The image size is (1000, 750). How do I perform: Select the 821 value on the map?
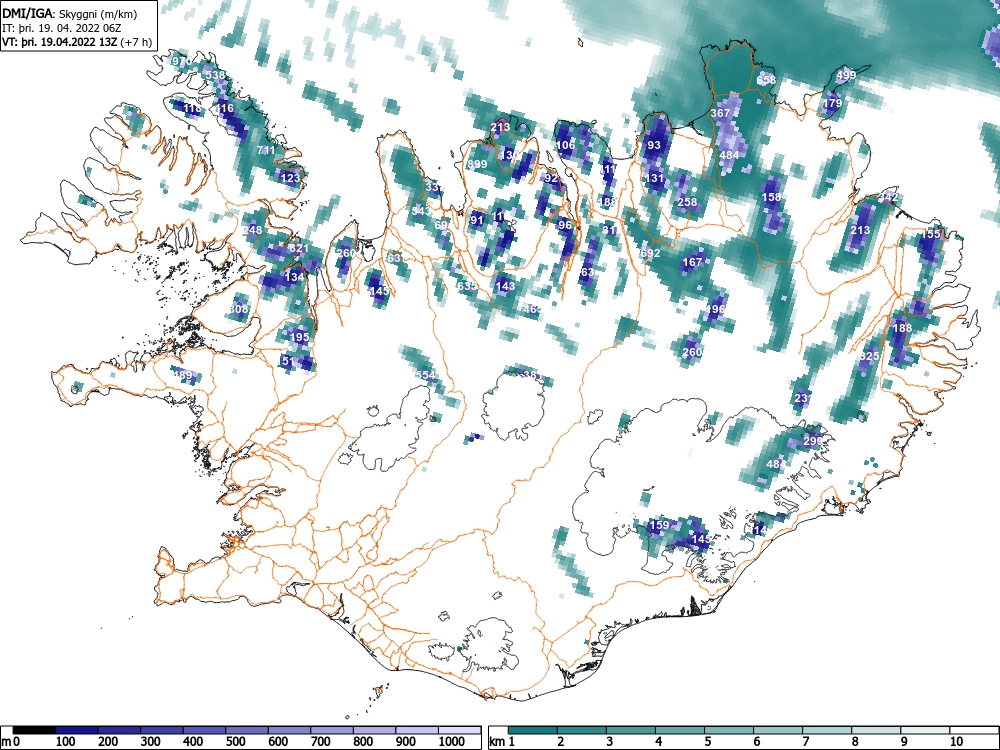pos(298,249)
